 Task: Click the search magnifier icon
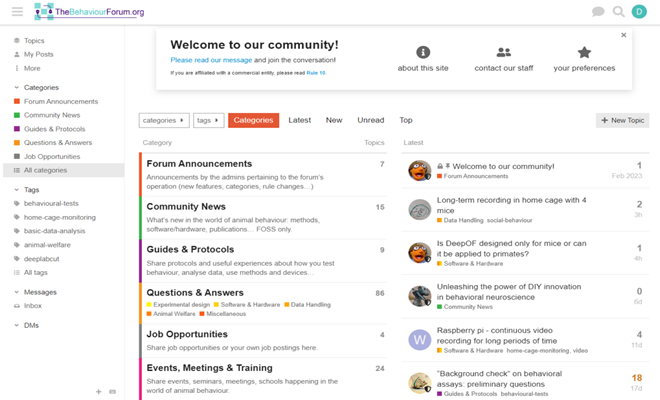tap(618, 12)
